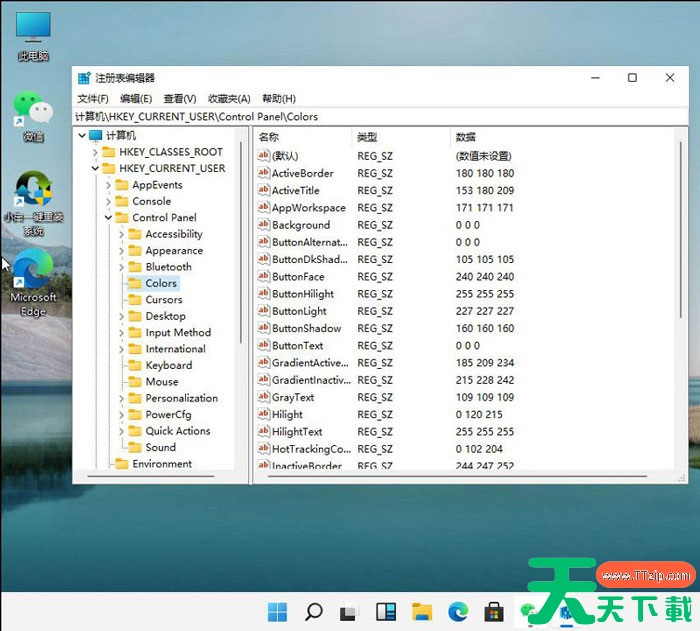Select the Cursors key in tree

click(x=164, y=300)
